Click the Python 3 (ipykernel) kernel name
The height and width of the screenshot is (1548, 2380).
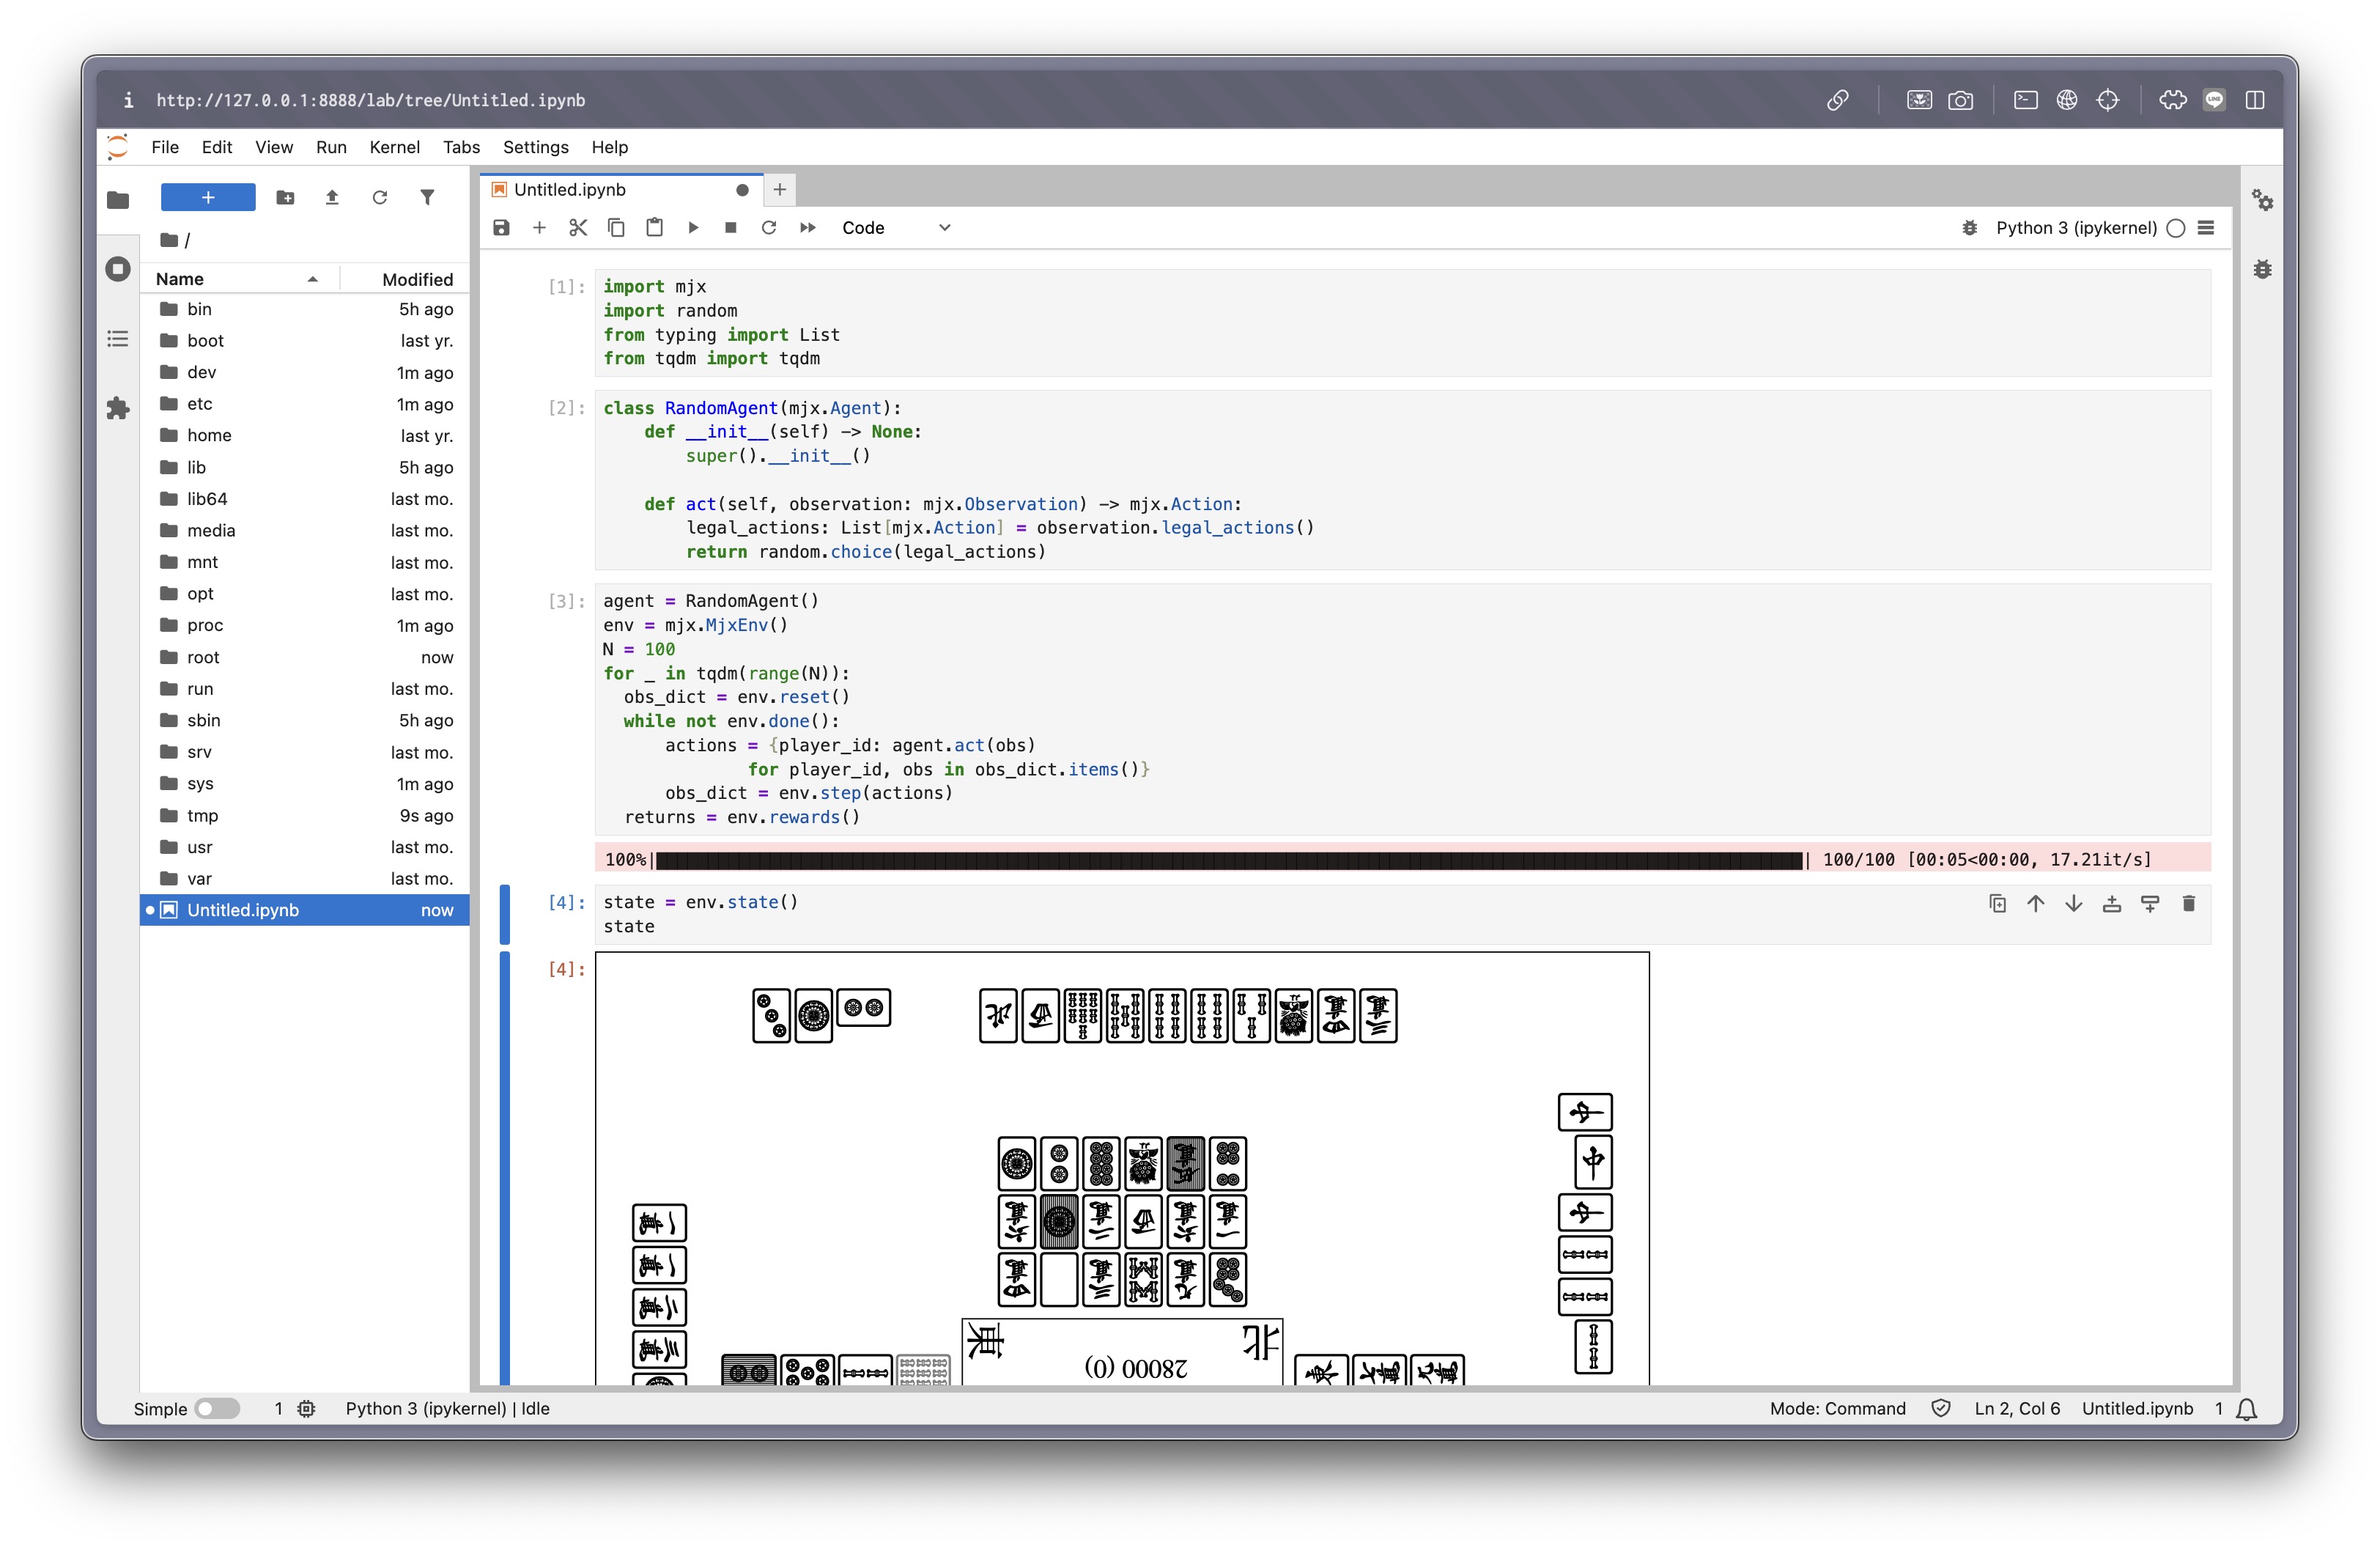[2076, 228]
